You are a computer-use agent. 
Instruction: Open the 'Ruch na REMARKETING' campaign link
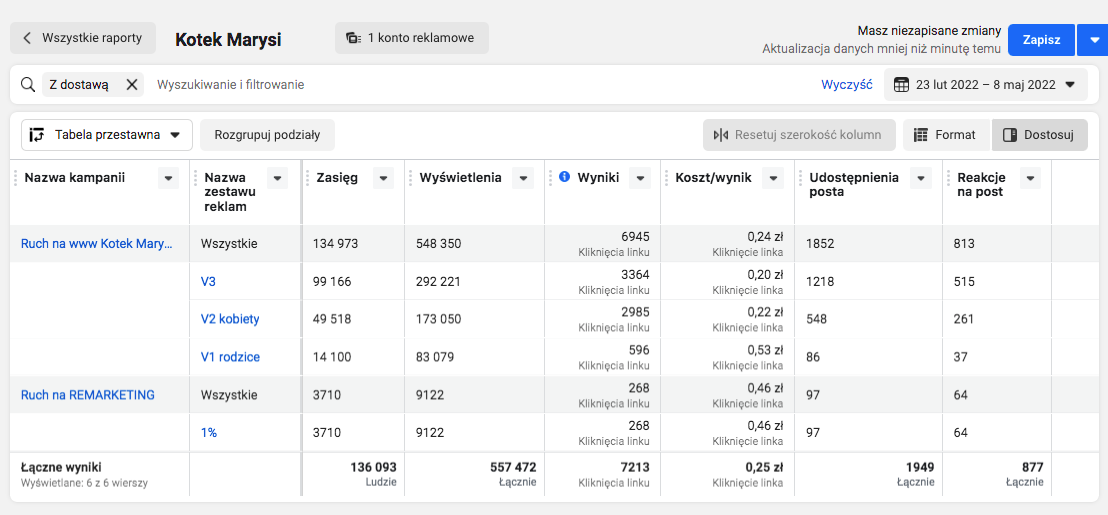tap(88, 395)
